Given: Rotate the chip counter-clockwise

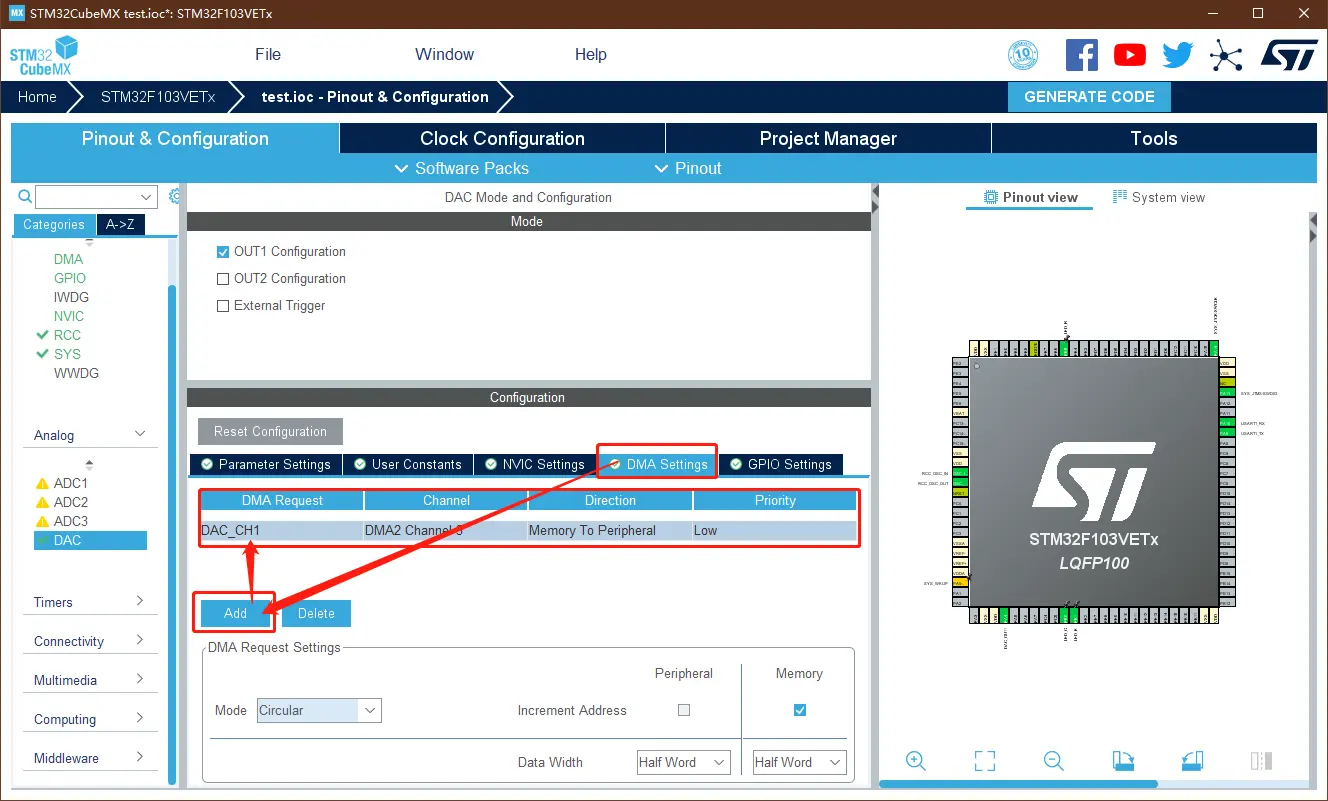Looking at the screenshot, I should click(1191, 761).
